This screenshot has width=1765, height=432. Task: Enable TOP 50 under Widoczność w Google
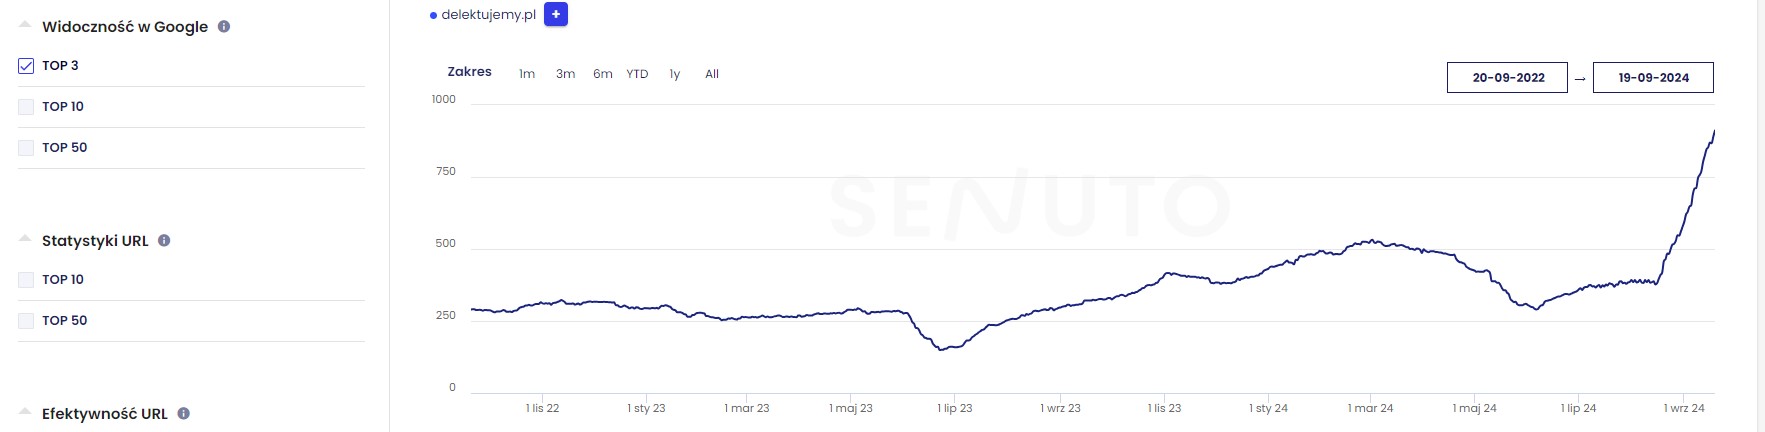[26, 148]
